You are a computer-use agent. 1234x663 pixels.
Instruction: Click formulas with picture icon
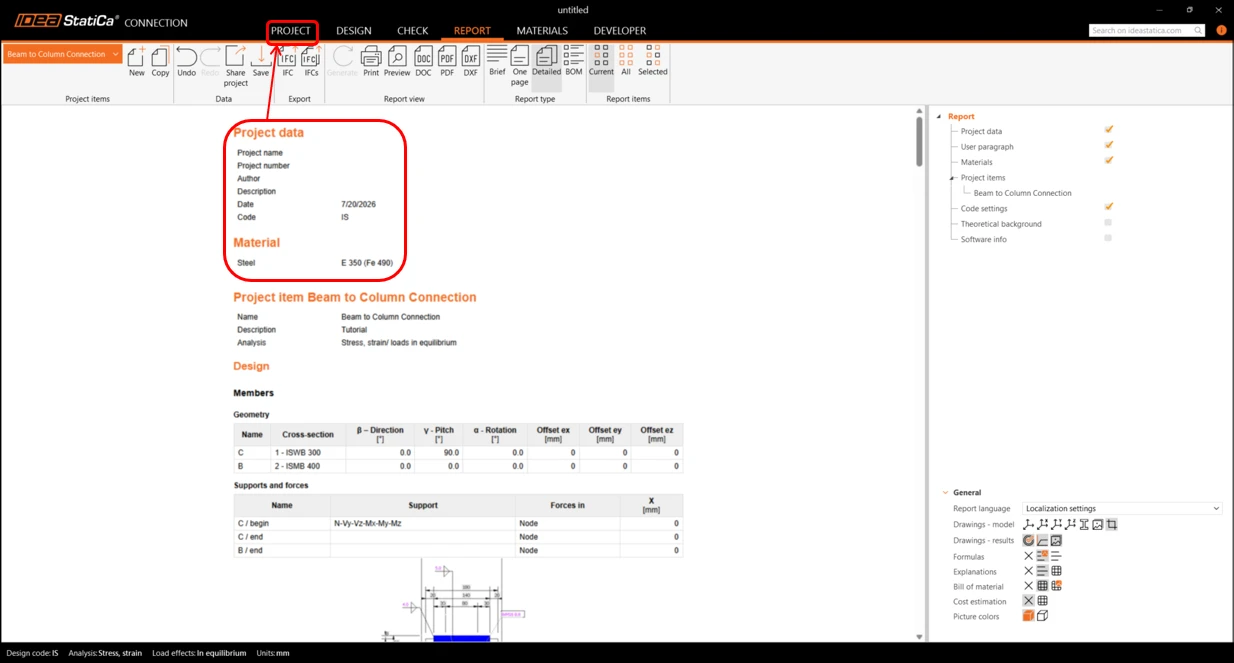click(1042, 556)
